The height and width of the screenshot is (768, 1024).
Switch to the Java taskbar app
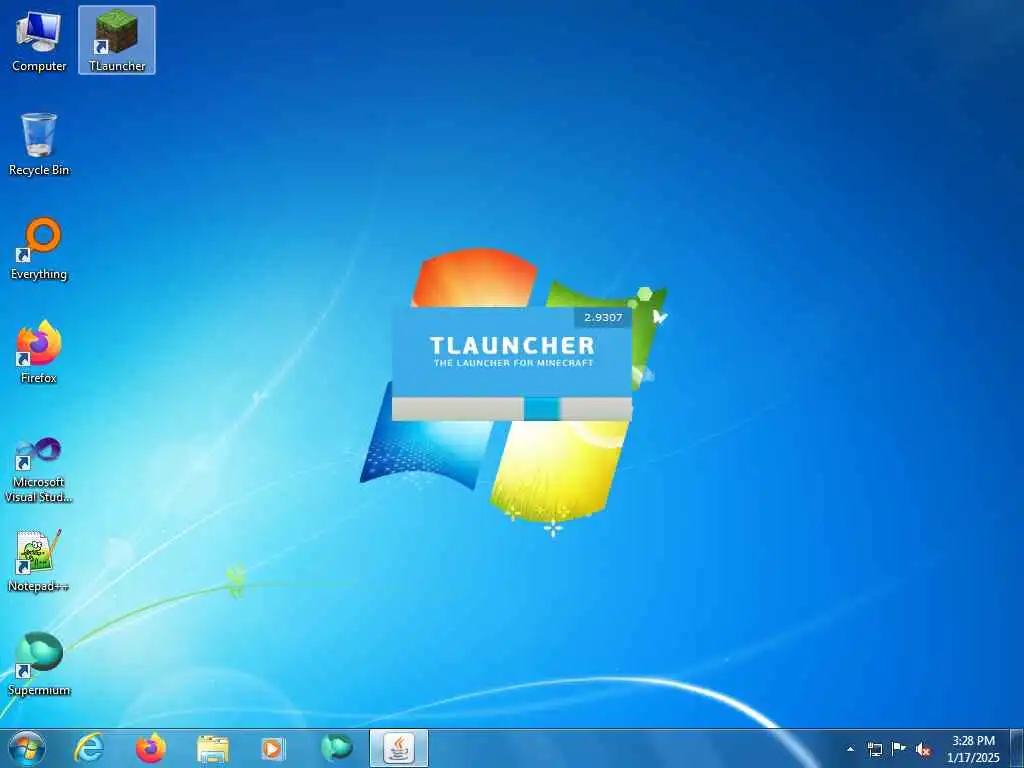(399, 748)
